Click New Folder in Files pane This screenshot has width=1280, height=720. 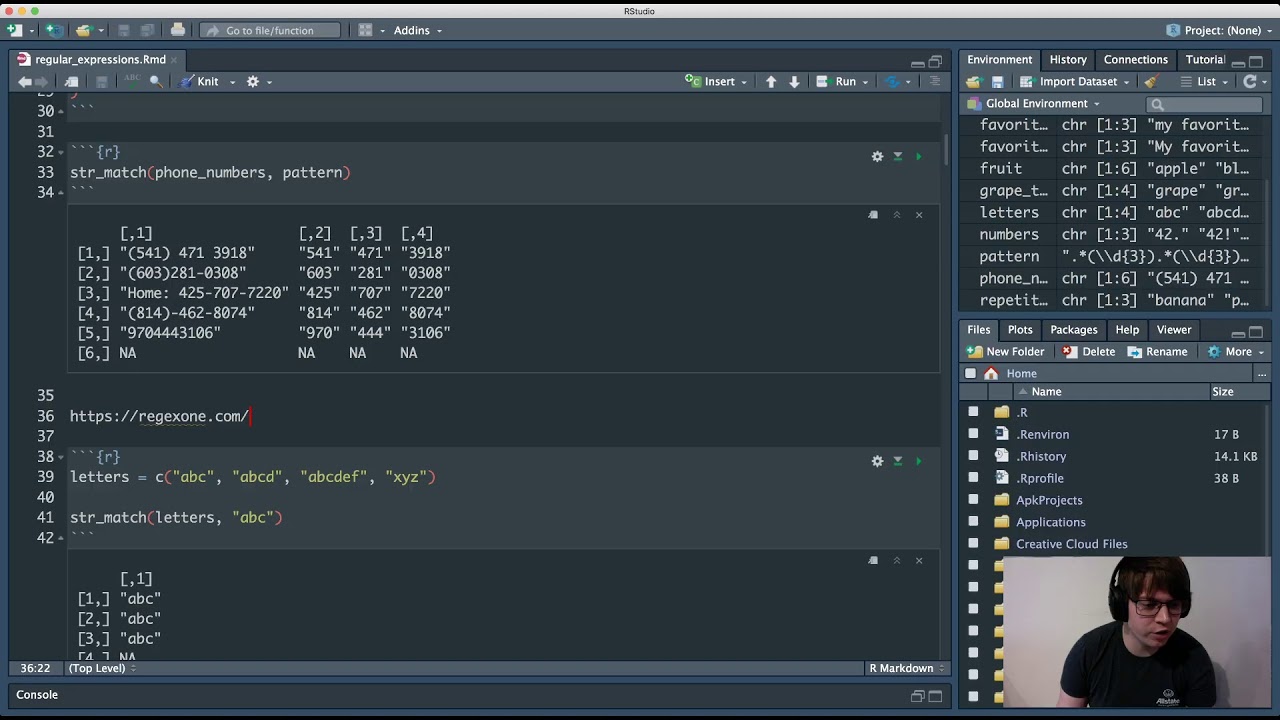pos(1005,351)
